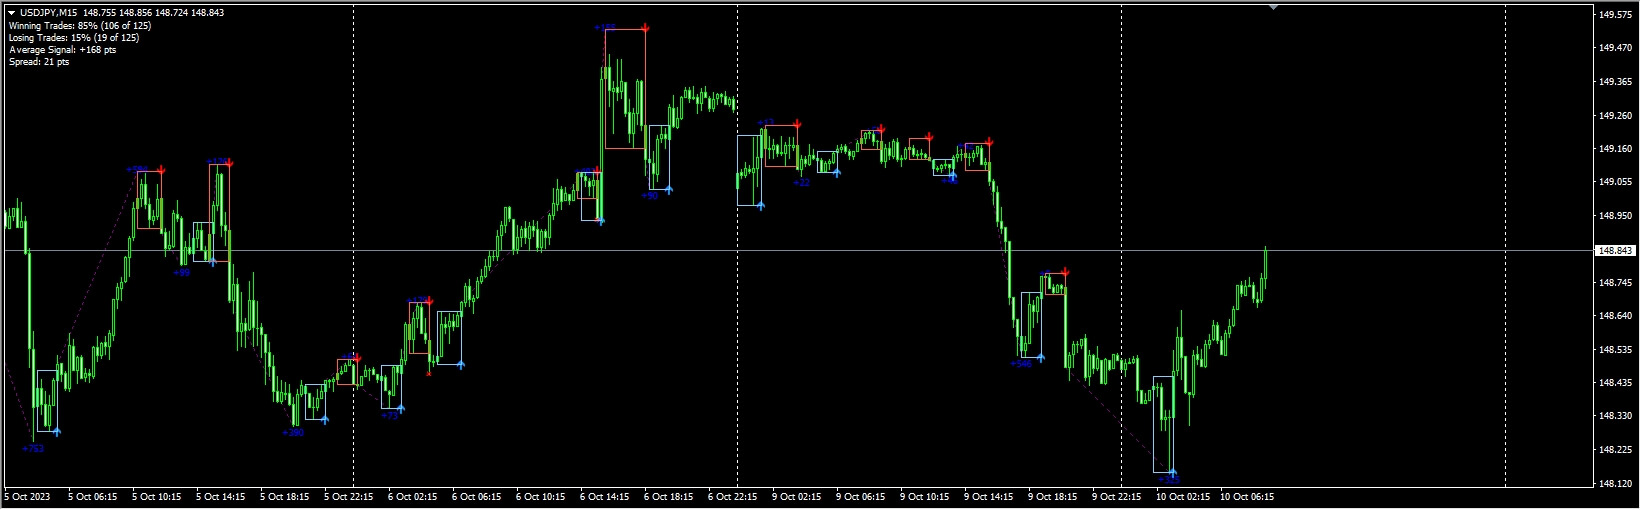
Task: Click the '5 Oct 06:15' time axis label
Action: click(x=93, y=496)
